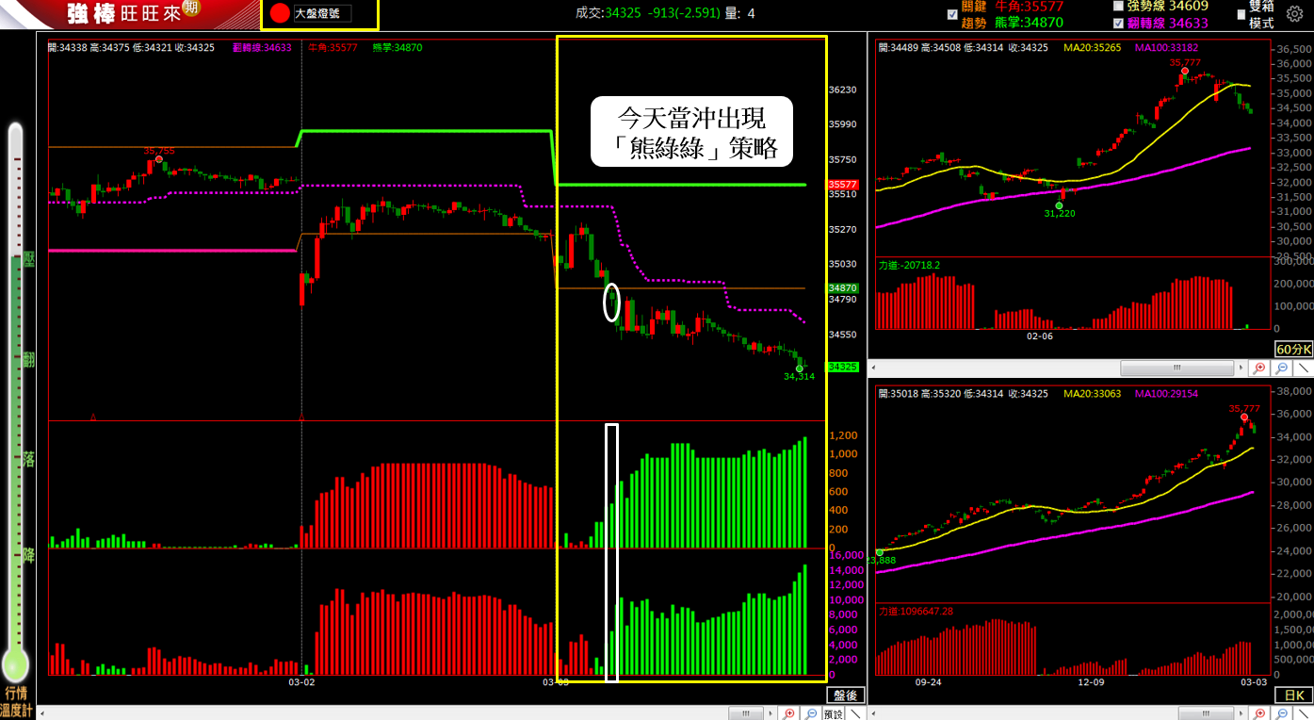This screenshot has width=1314, height=720.
Task: Open the 日K timeframe selector
Action: [x=1294, y=695]
